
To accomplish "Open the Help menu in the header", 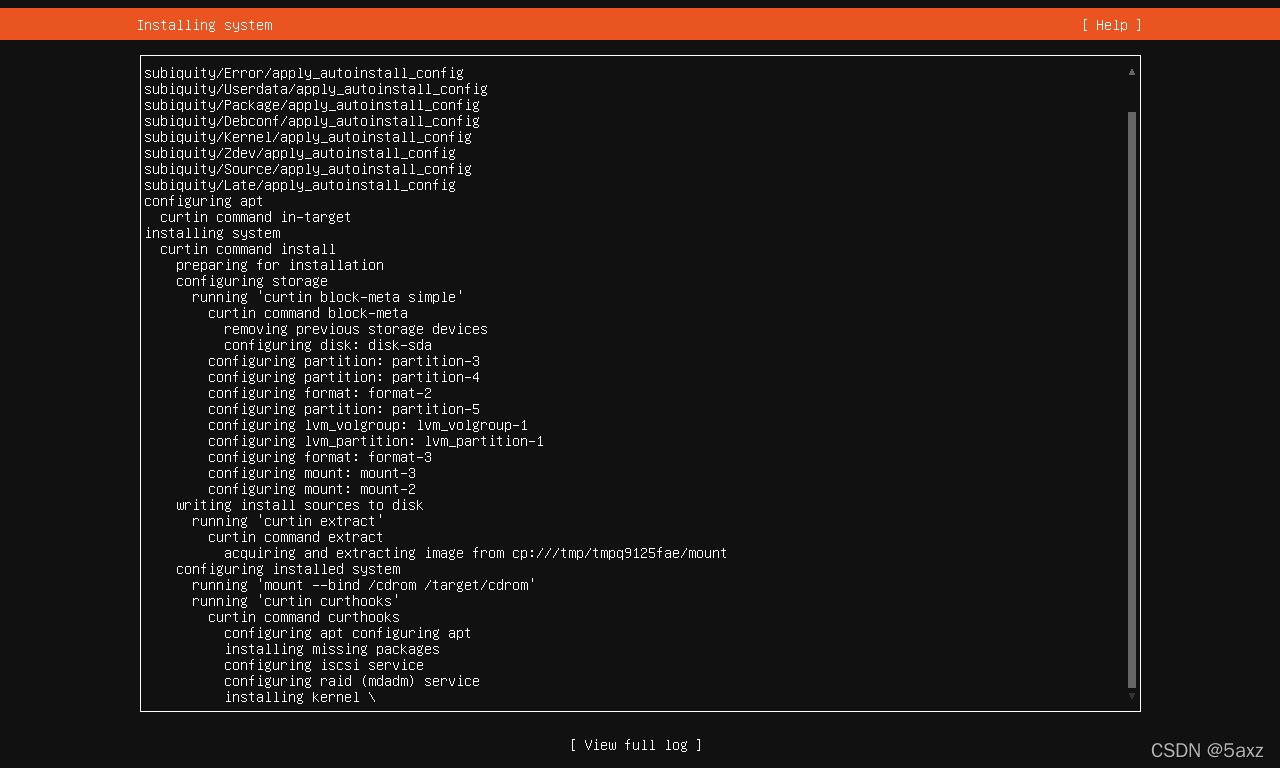I will click(x=1111, y=25).
